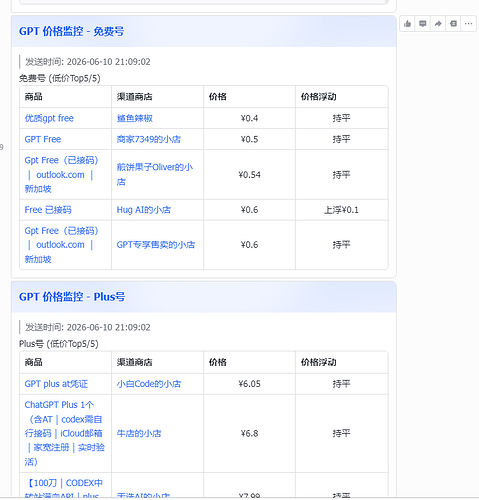
Task: Open the GPT plus at凭证 product link
Action: point(56,384)
